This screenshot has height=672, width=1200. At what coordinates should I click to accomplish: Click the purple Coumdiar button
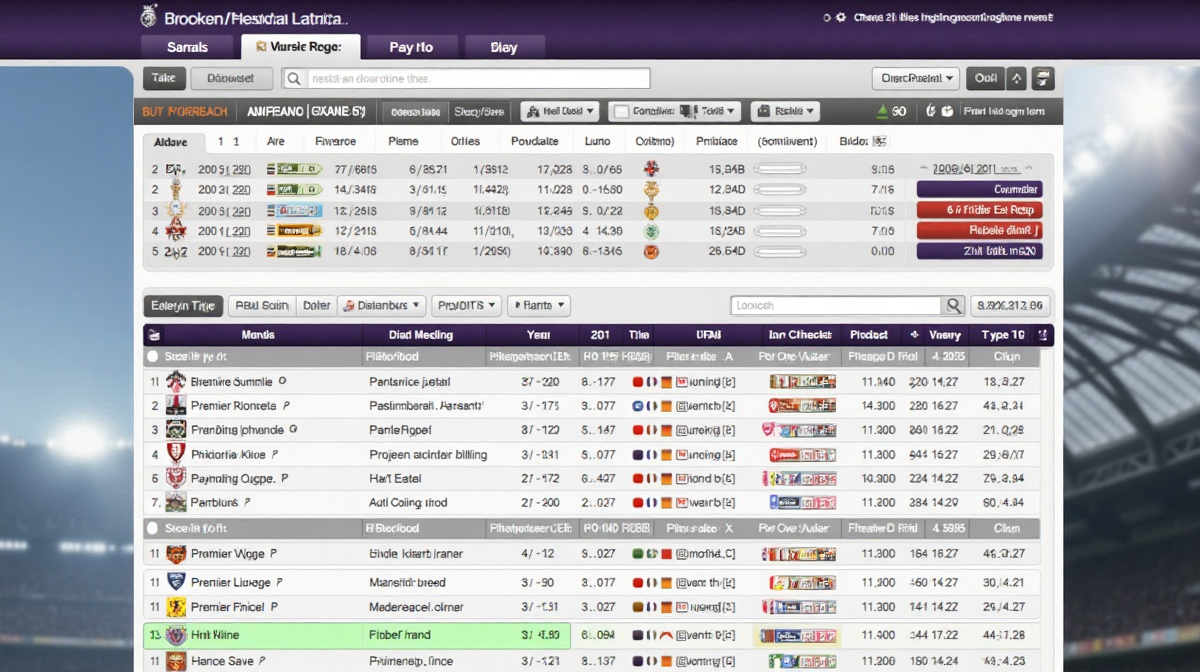(x=979, y=189)
